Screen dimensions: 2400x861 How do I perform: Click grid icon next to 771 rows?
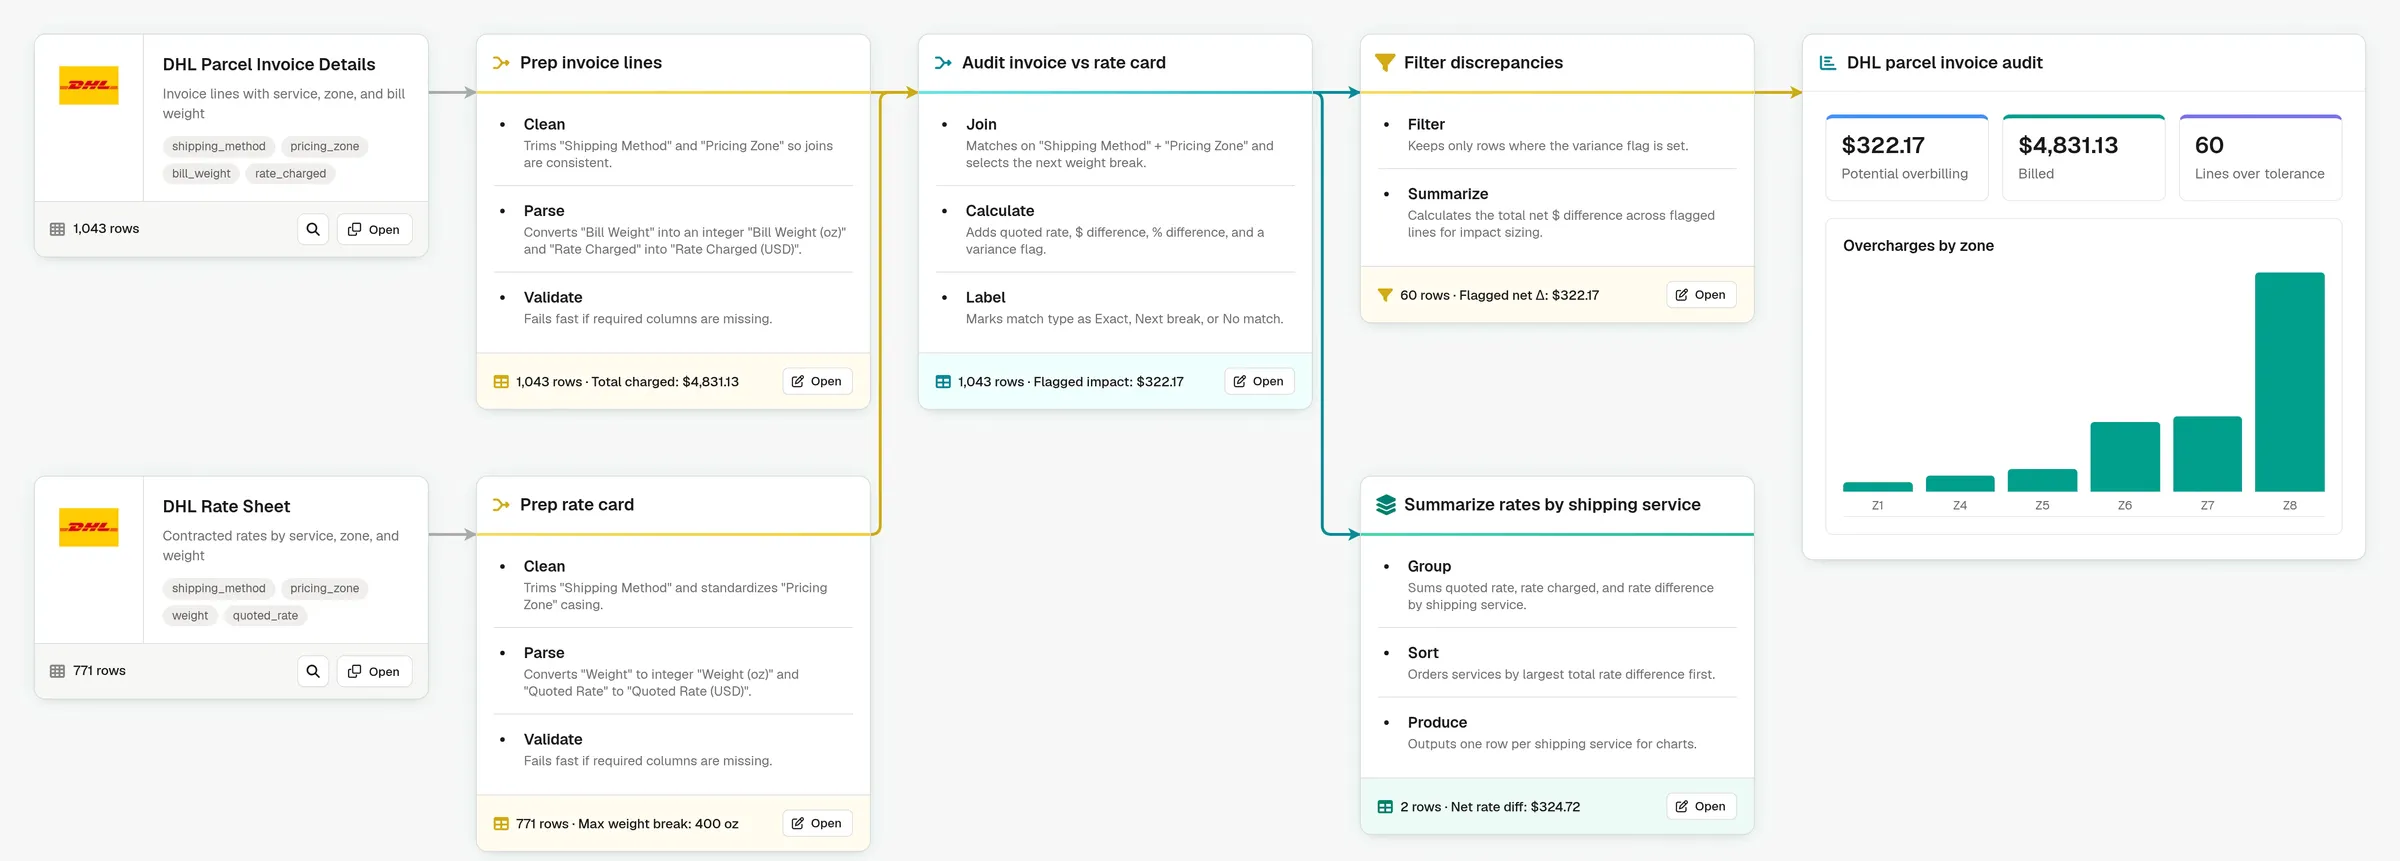57,671
